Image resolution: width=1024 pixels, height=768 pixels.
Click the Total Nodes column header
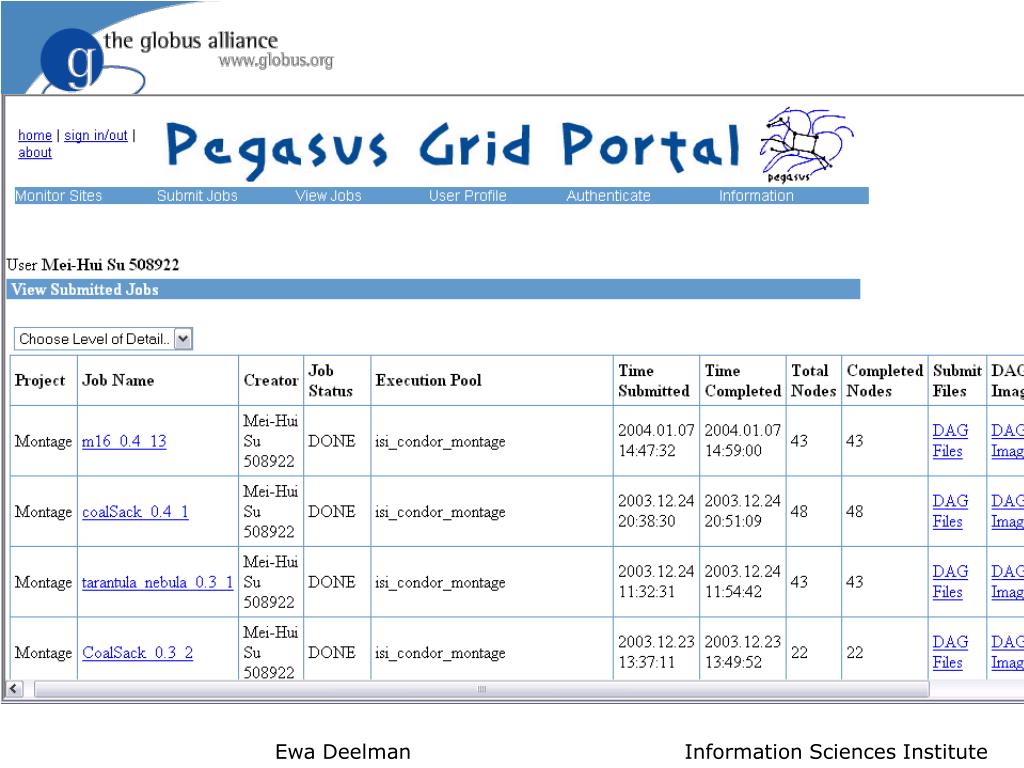pos(813,381)
